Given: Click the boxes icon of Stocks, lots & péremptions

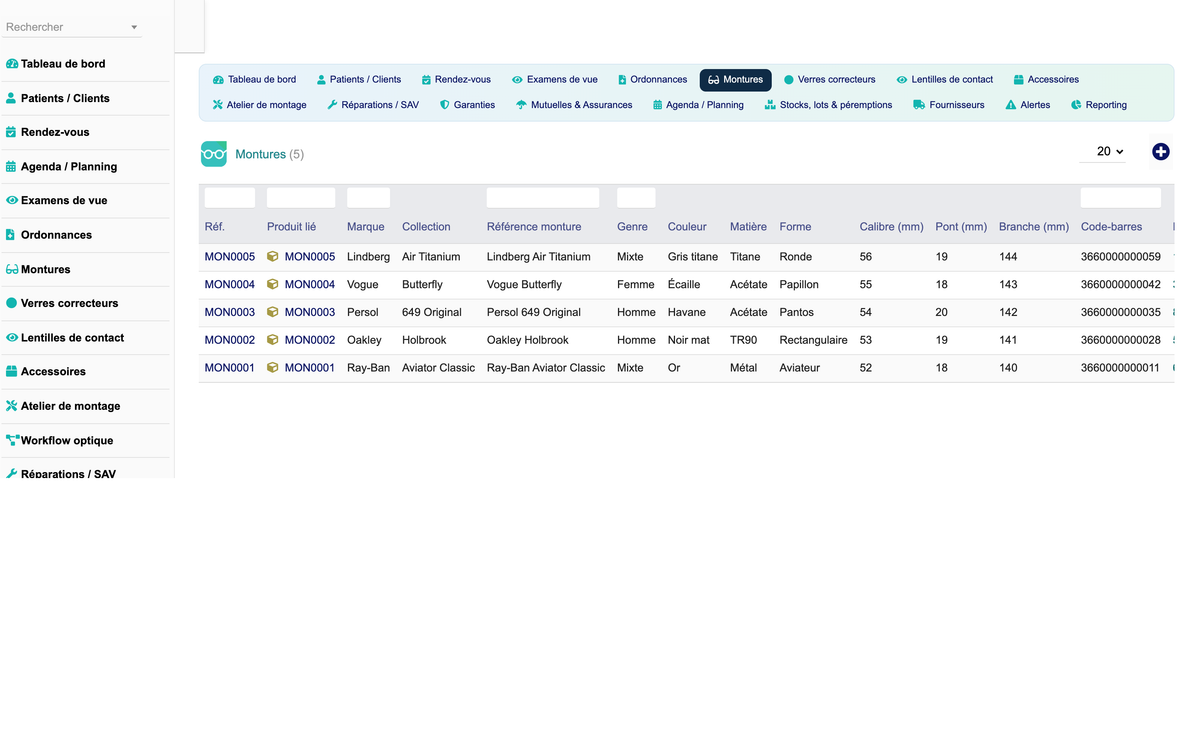Looking at the screenshot, I should coord(770,105).
